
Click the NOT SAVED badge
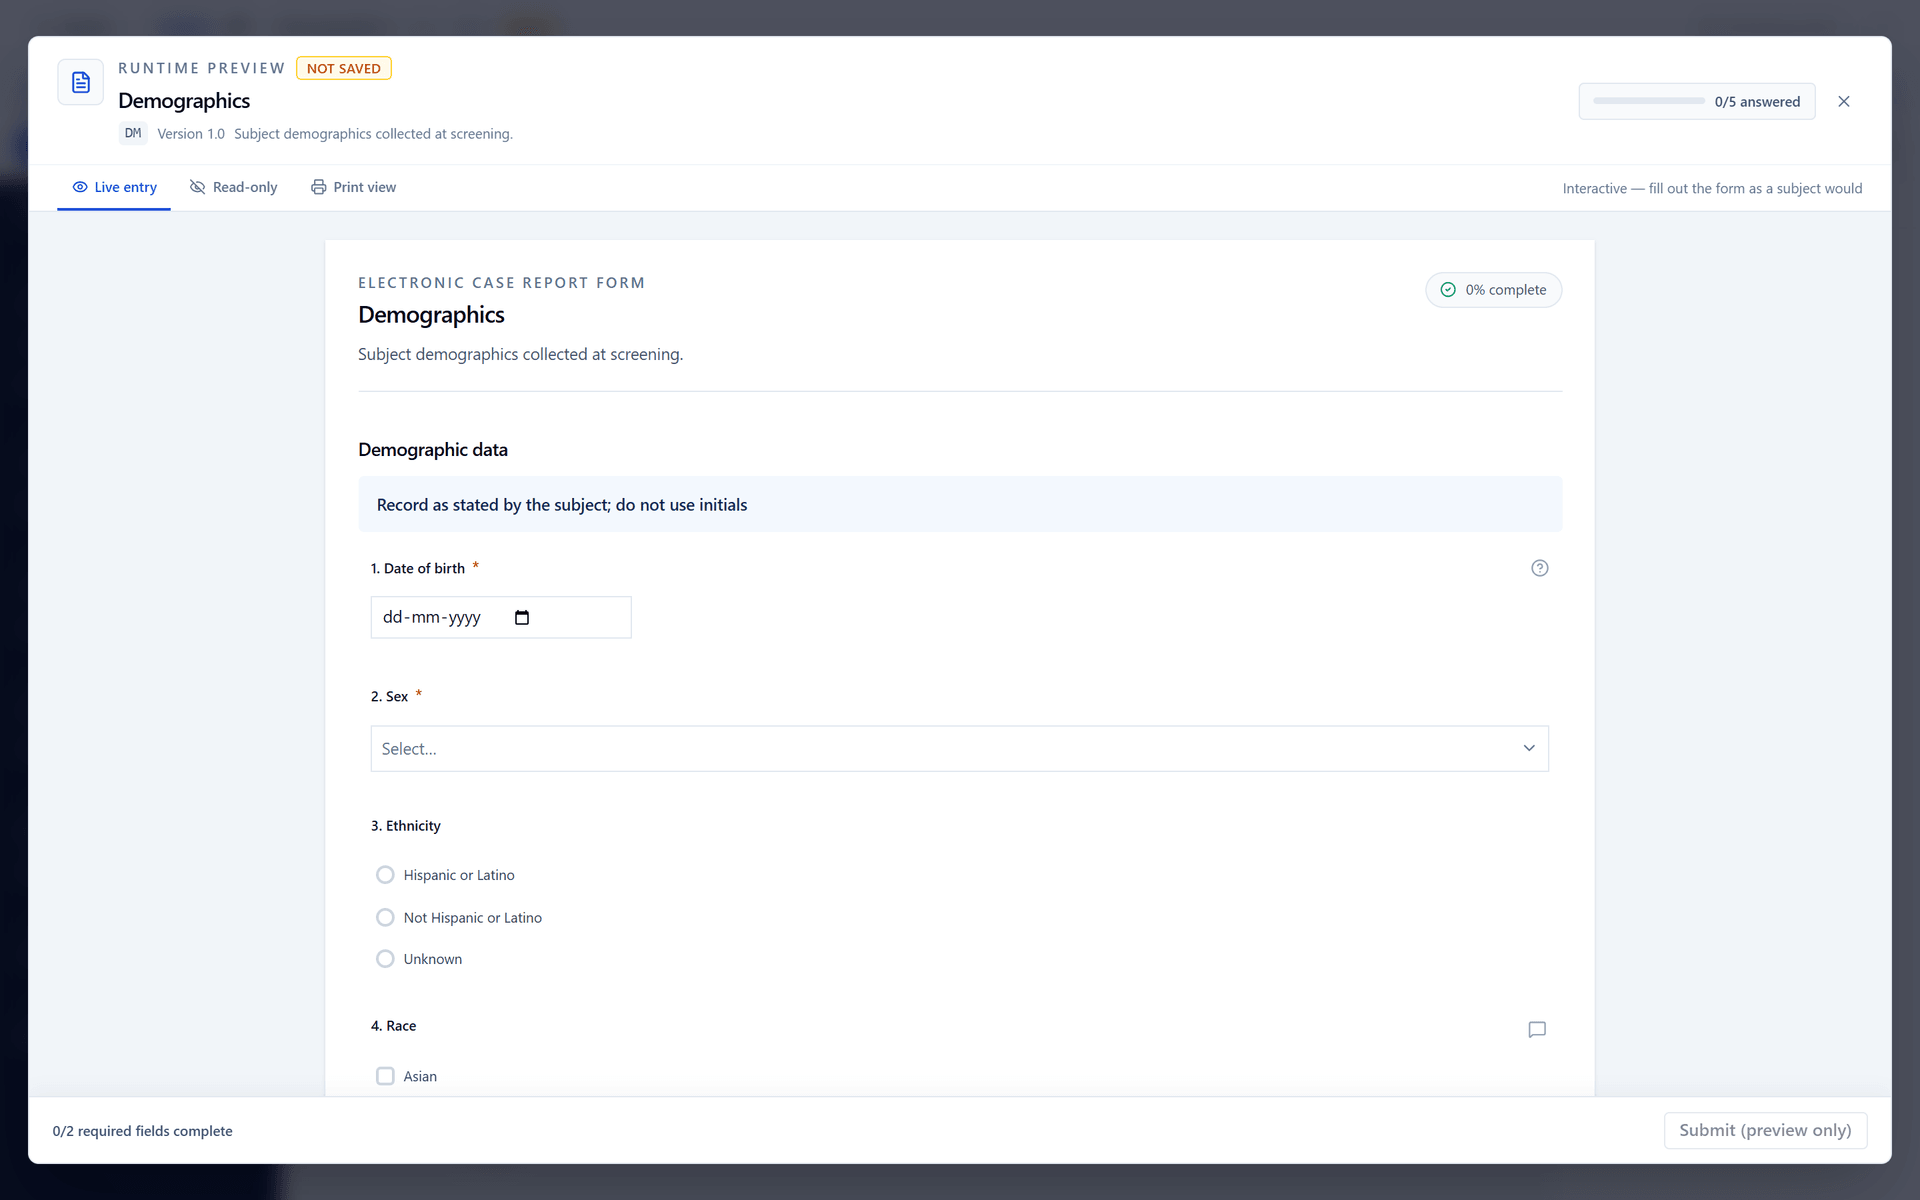(x=344, y=68)
